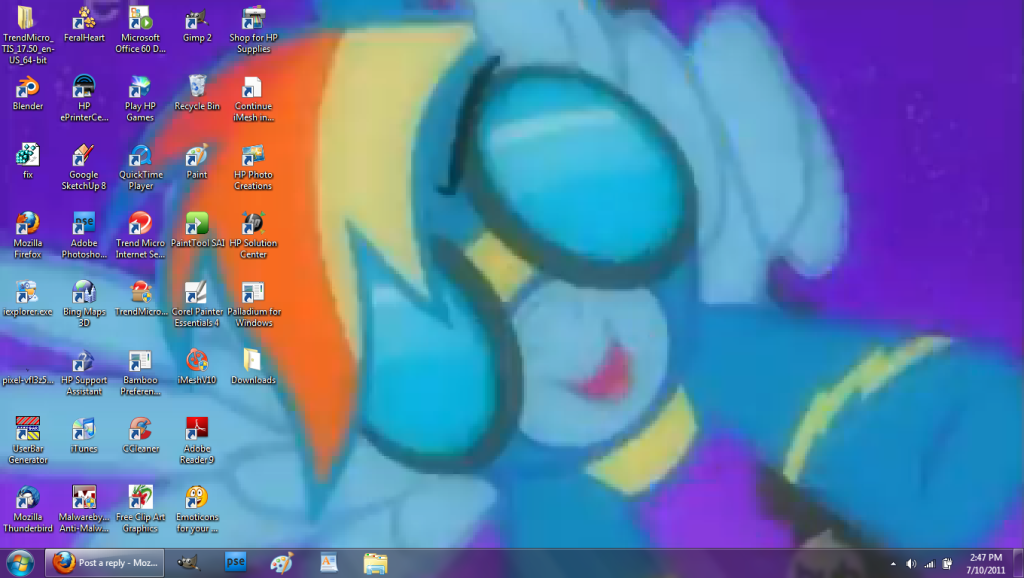The image size is (1024, 578).
Task: Show hidden system tray icons
Action: (893, 564)
